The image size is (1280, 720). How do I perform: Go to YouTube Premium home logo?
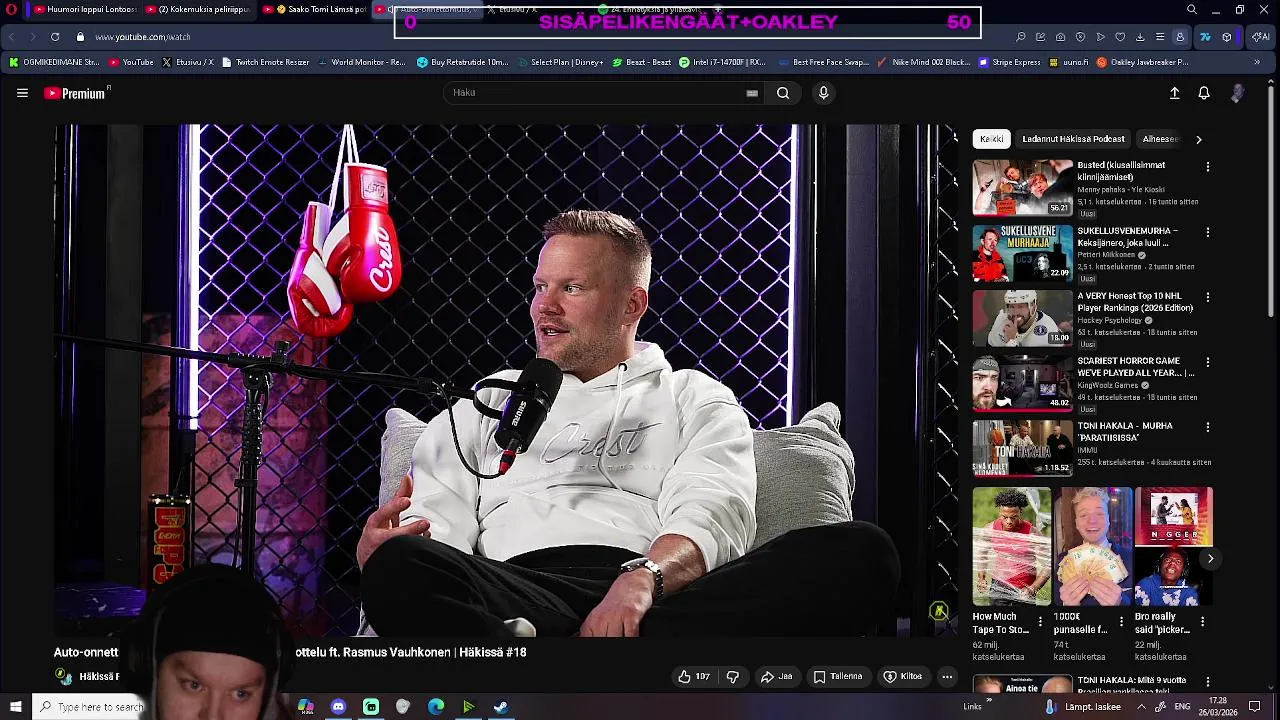[76, 93]
